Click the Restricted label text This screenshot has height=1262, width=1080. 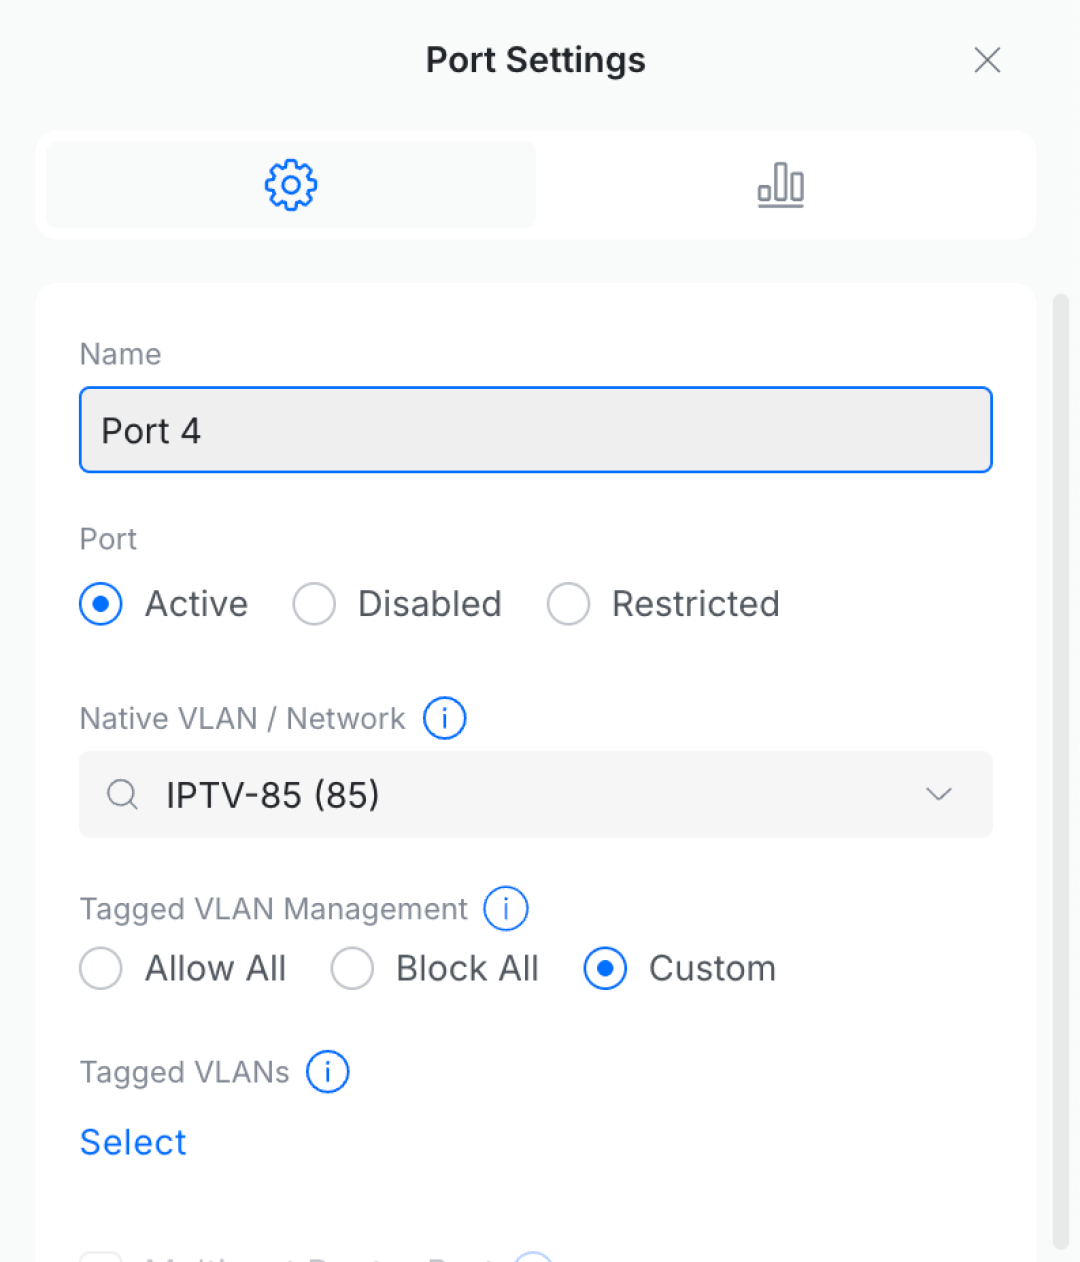tap(696, 604)
